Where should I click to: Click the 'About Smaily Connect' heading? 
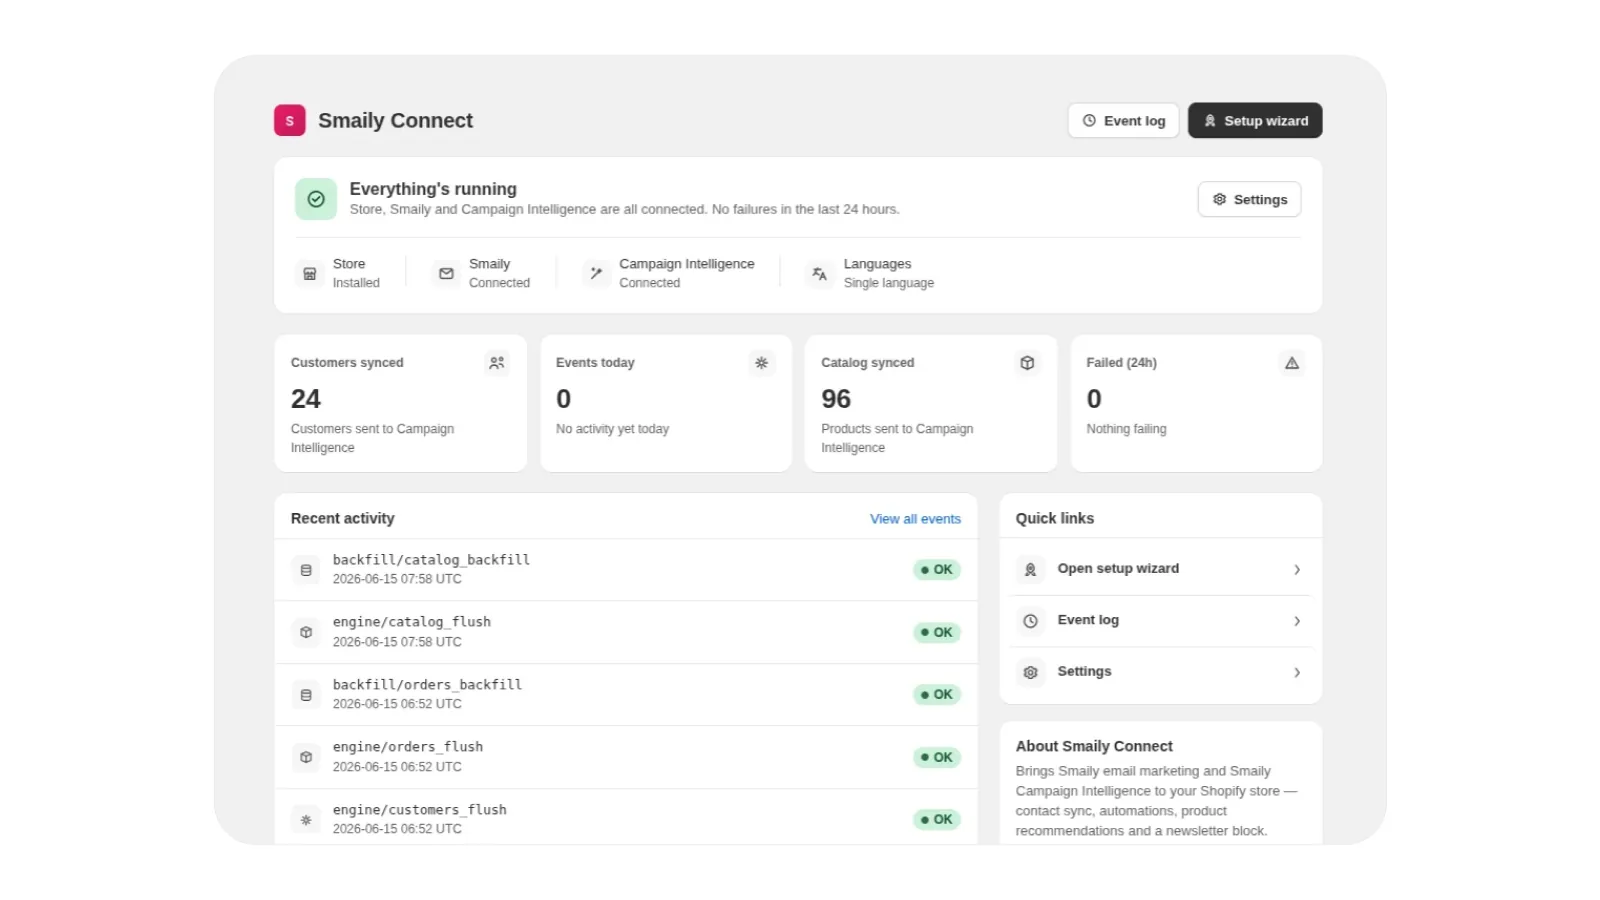click(1094, 746)
